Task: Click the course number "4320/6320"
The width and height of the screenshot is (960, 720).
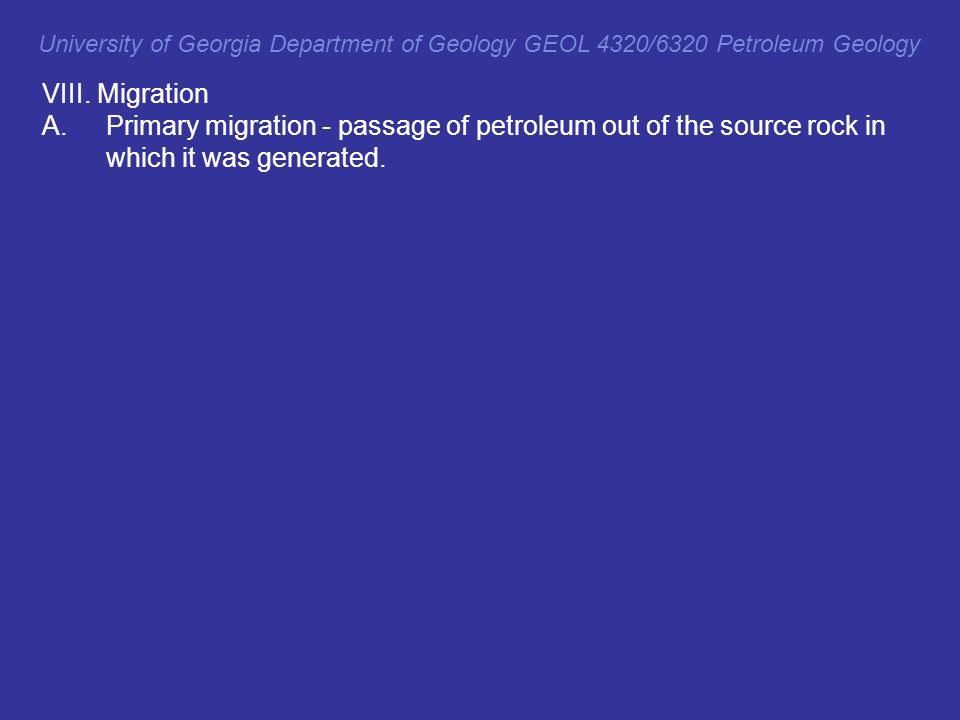Action: click(x=652, y=45)
